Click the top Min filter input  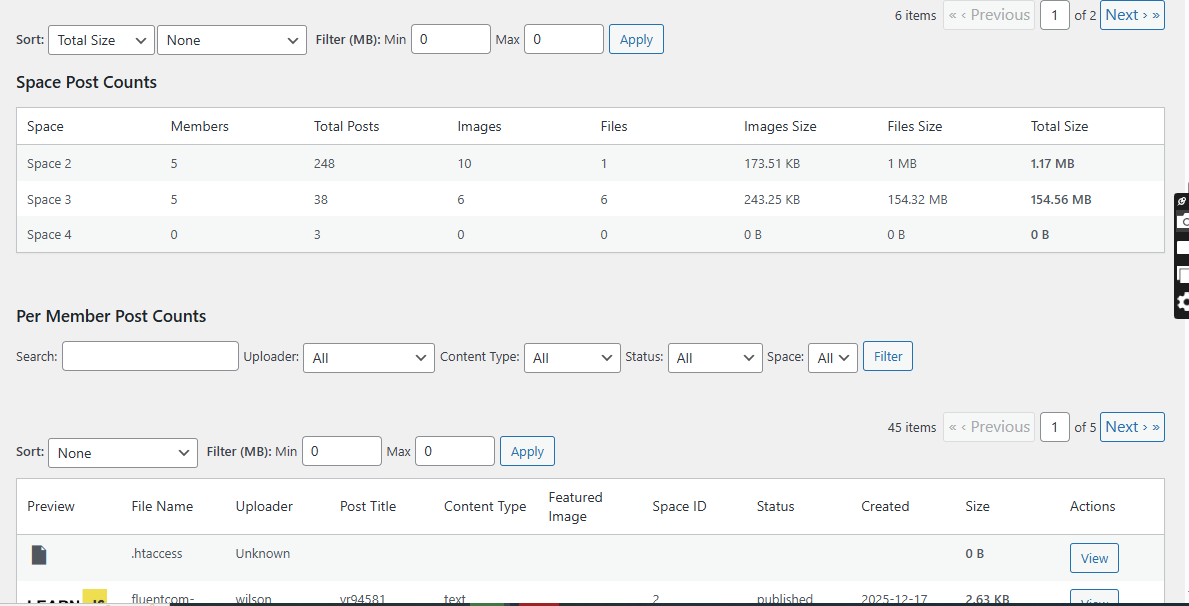coord(450,40)
